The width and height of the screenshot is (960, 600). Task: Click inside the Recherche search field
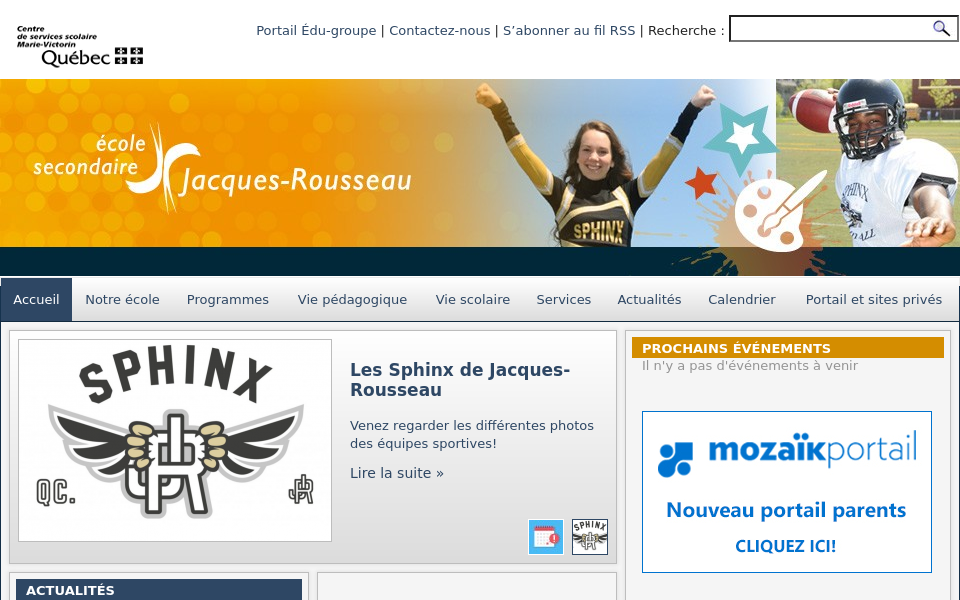[x=830, y=28]
